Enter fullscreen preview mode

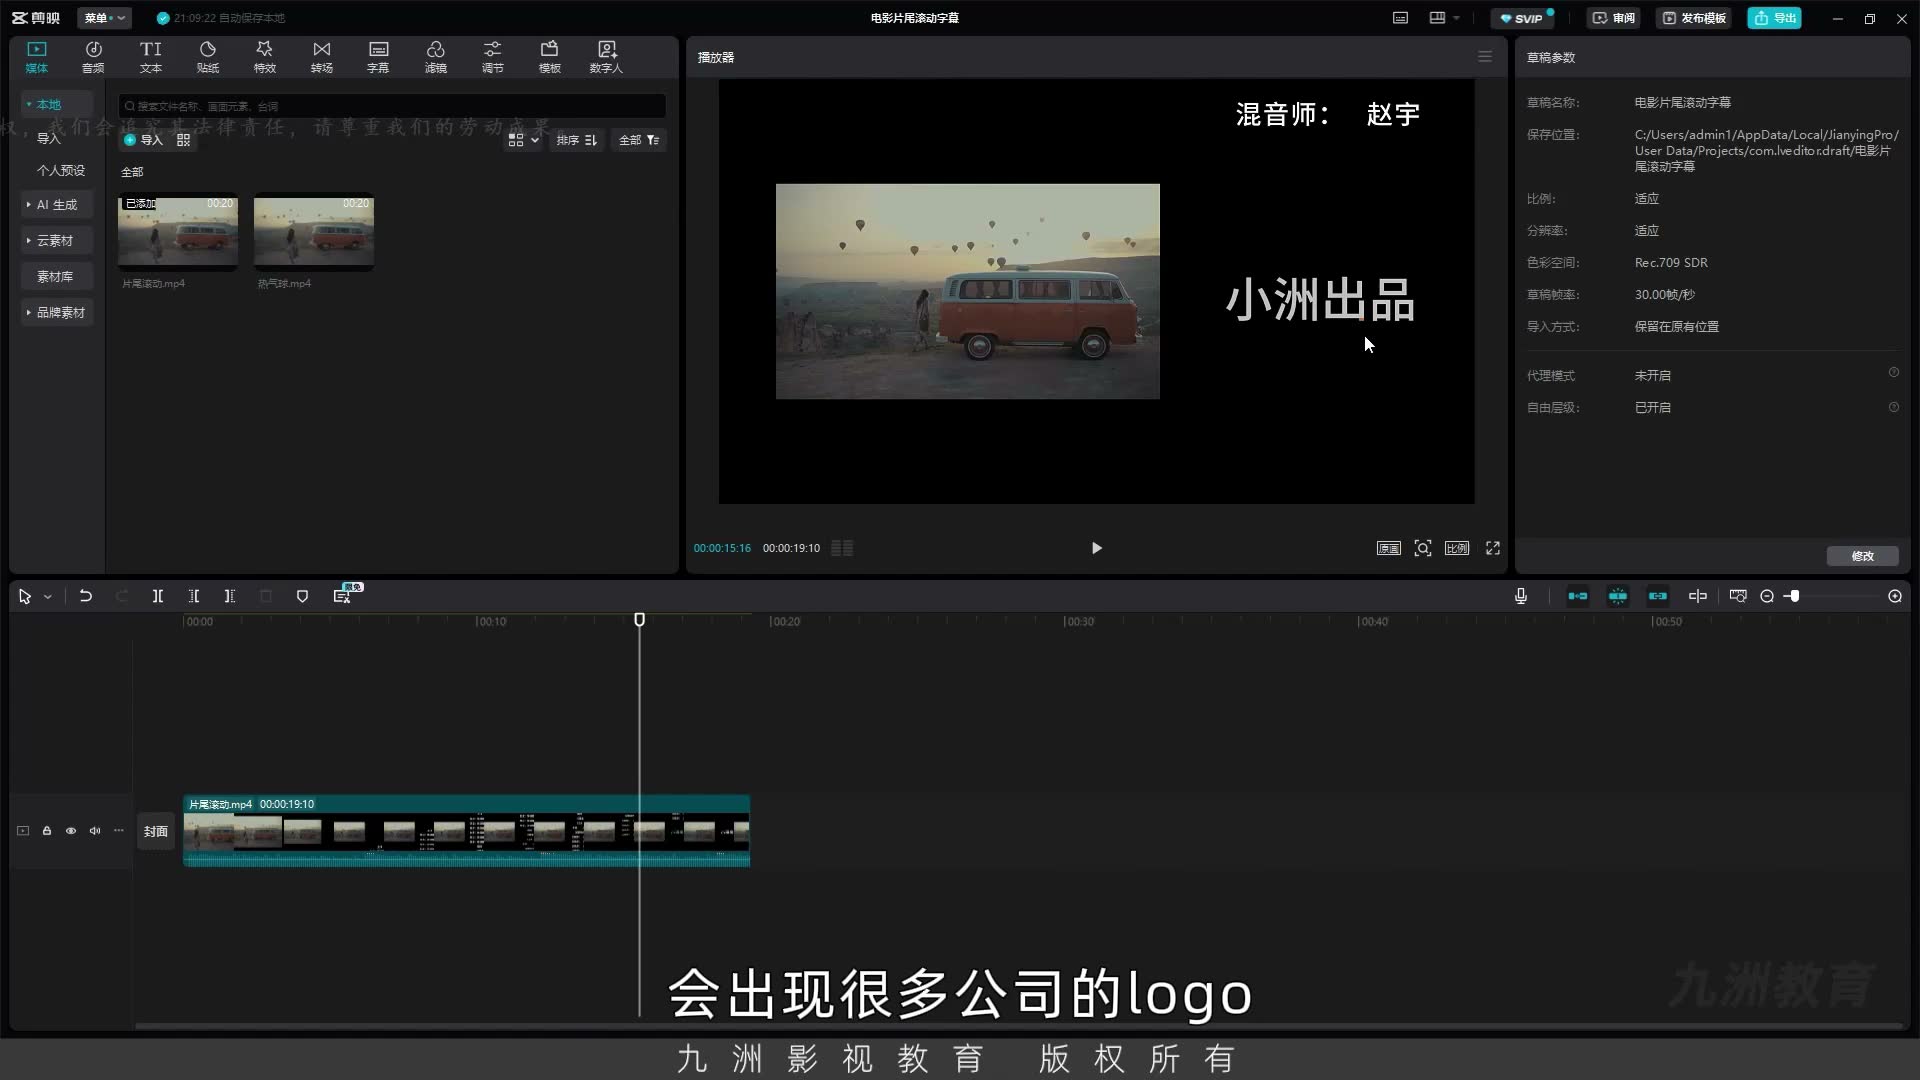1493,548
